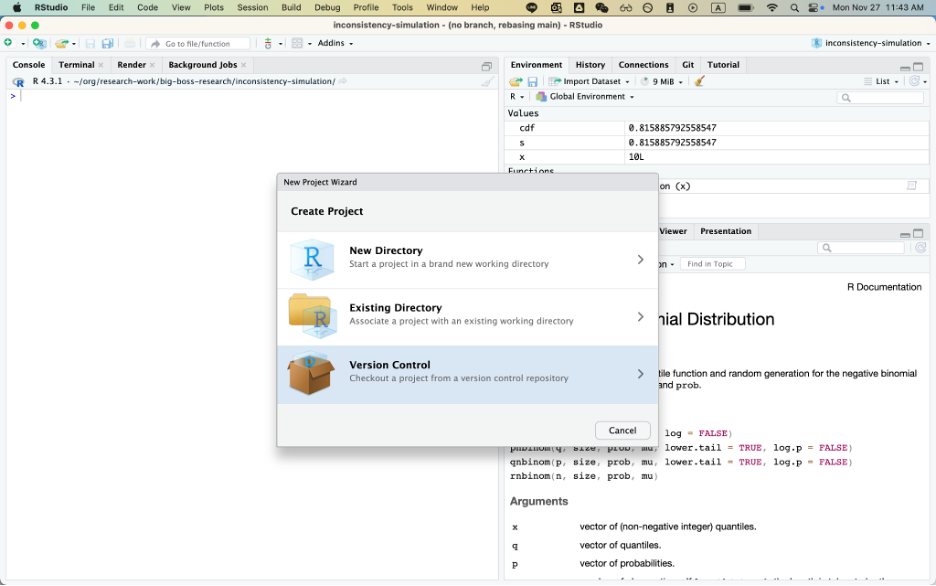936x586 pixels.
Task: Click the Help pane search field
Action: click(861, 247)
